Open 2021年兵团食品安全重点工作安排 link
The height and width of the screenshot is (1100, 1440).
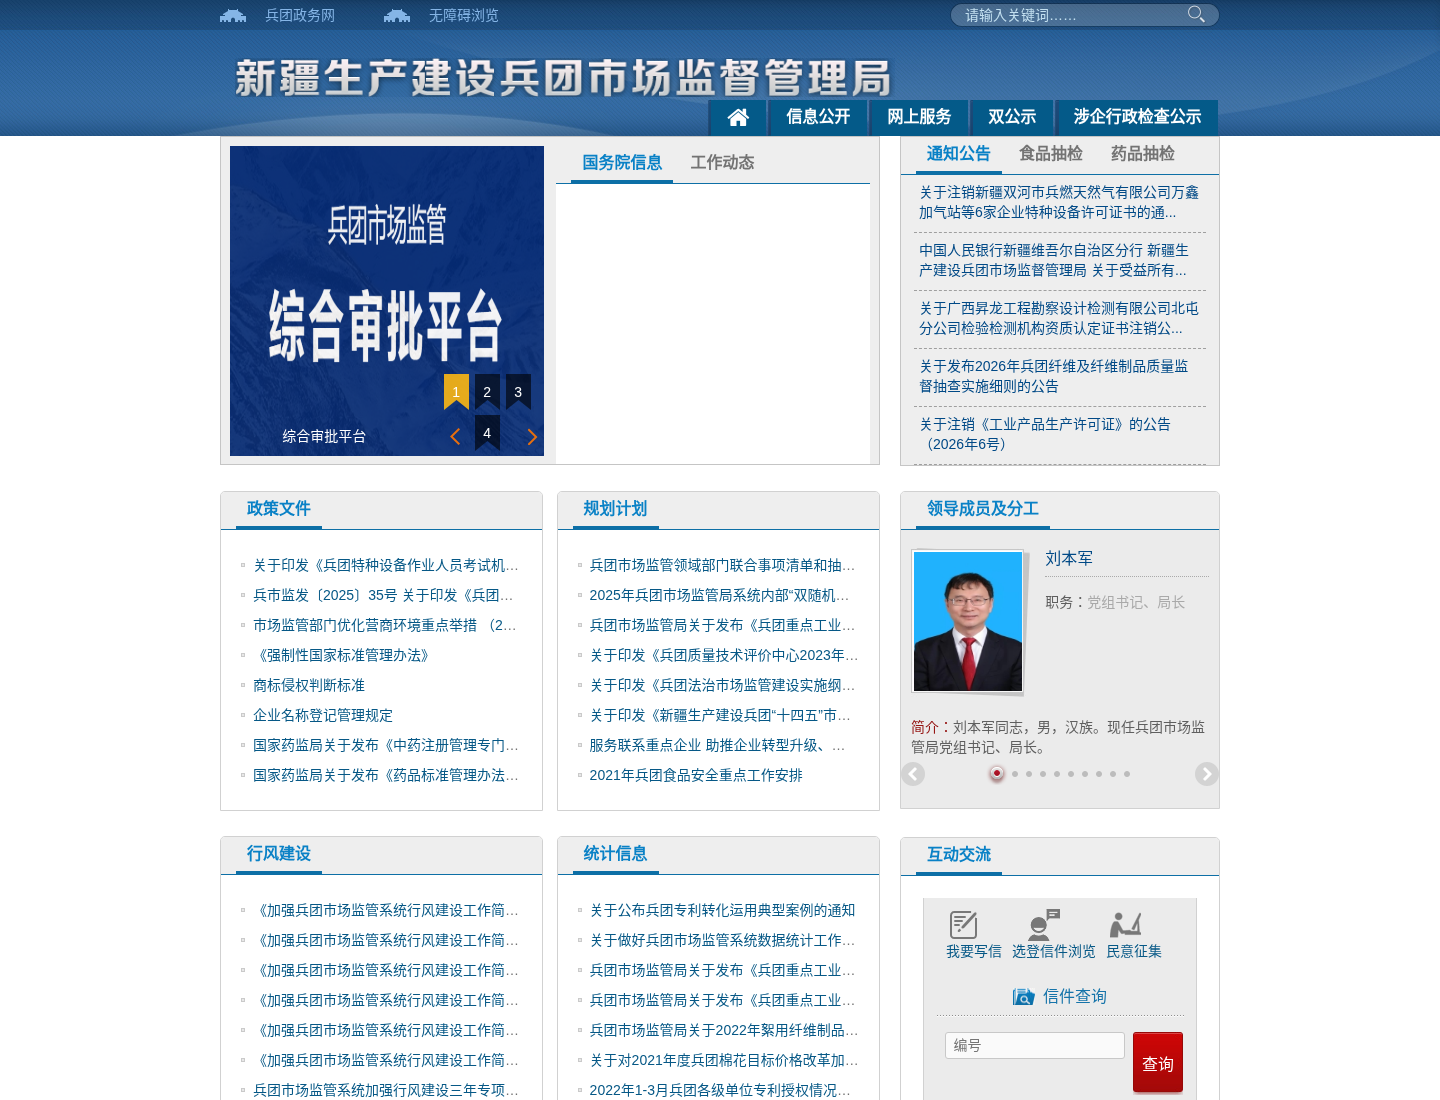tap(696, 775)
